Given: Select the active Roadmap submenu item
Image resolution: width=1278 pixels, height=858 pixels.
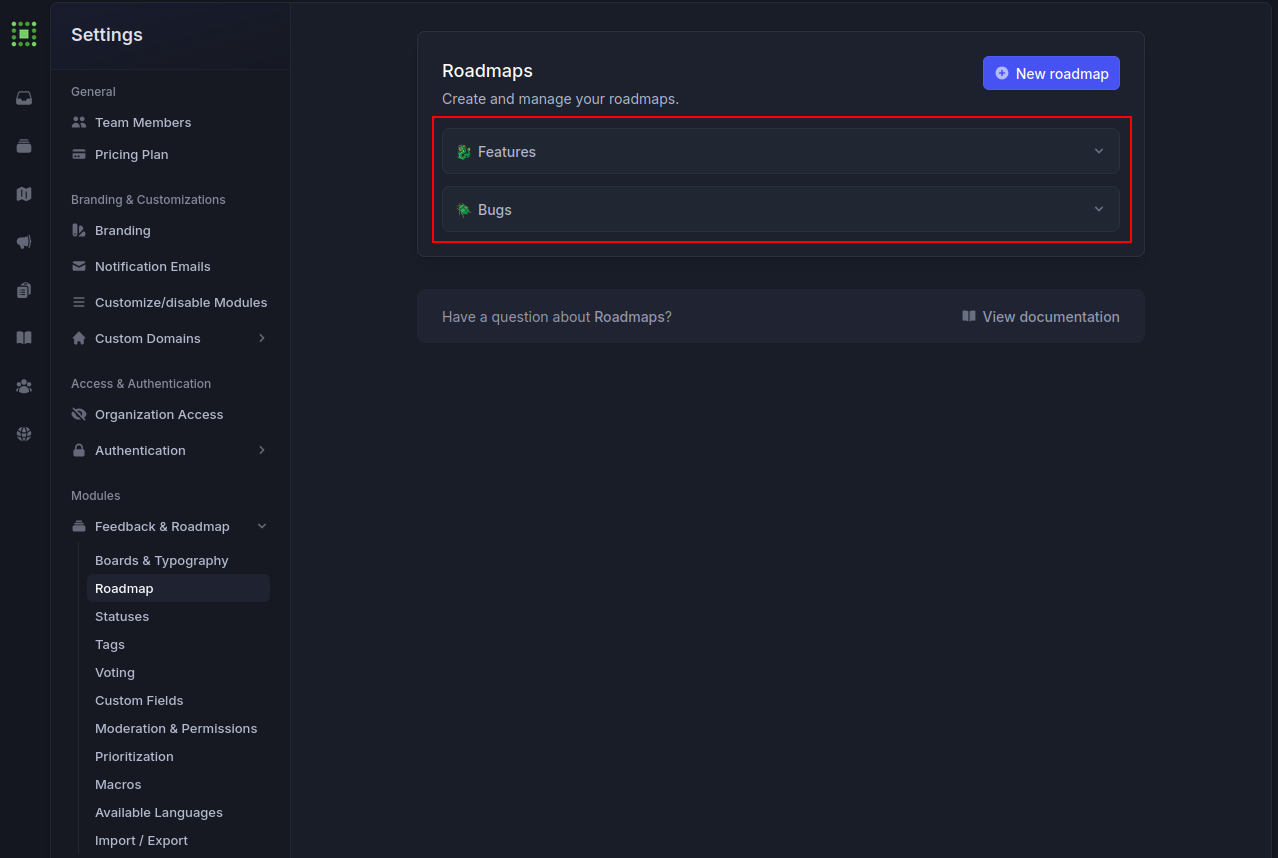Looking at the screenshot, I should pos(178,588).
